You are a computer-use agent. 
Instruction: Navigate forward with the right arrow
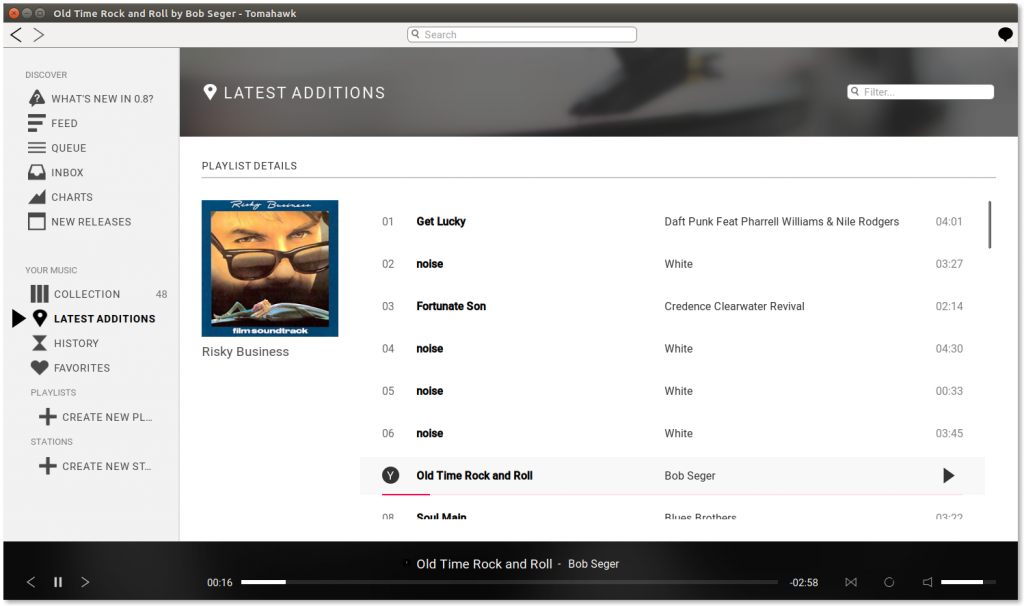[x=39, y=33]
